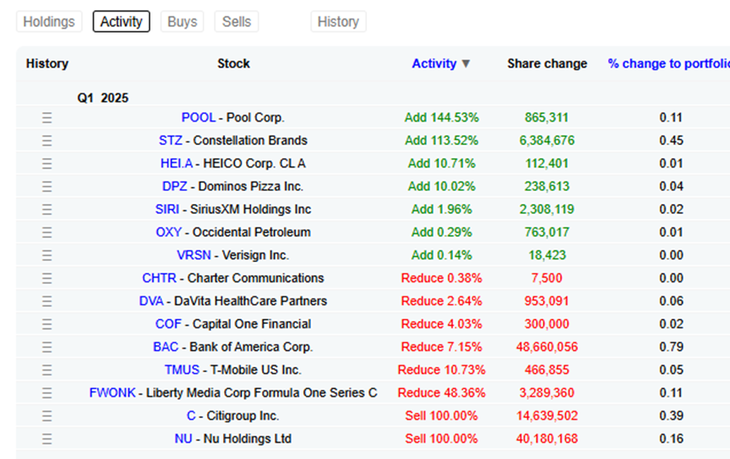Open history icon for POOL row
Viewport: 730px width, 459px height.
pos(46,118)
